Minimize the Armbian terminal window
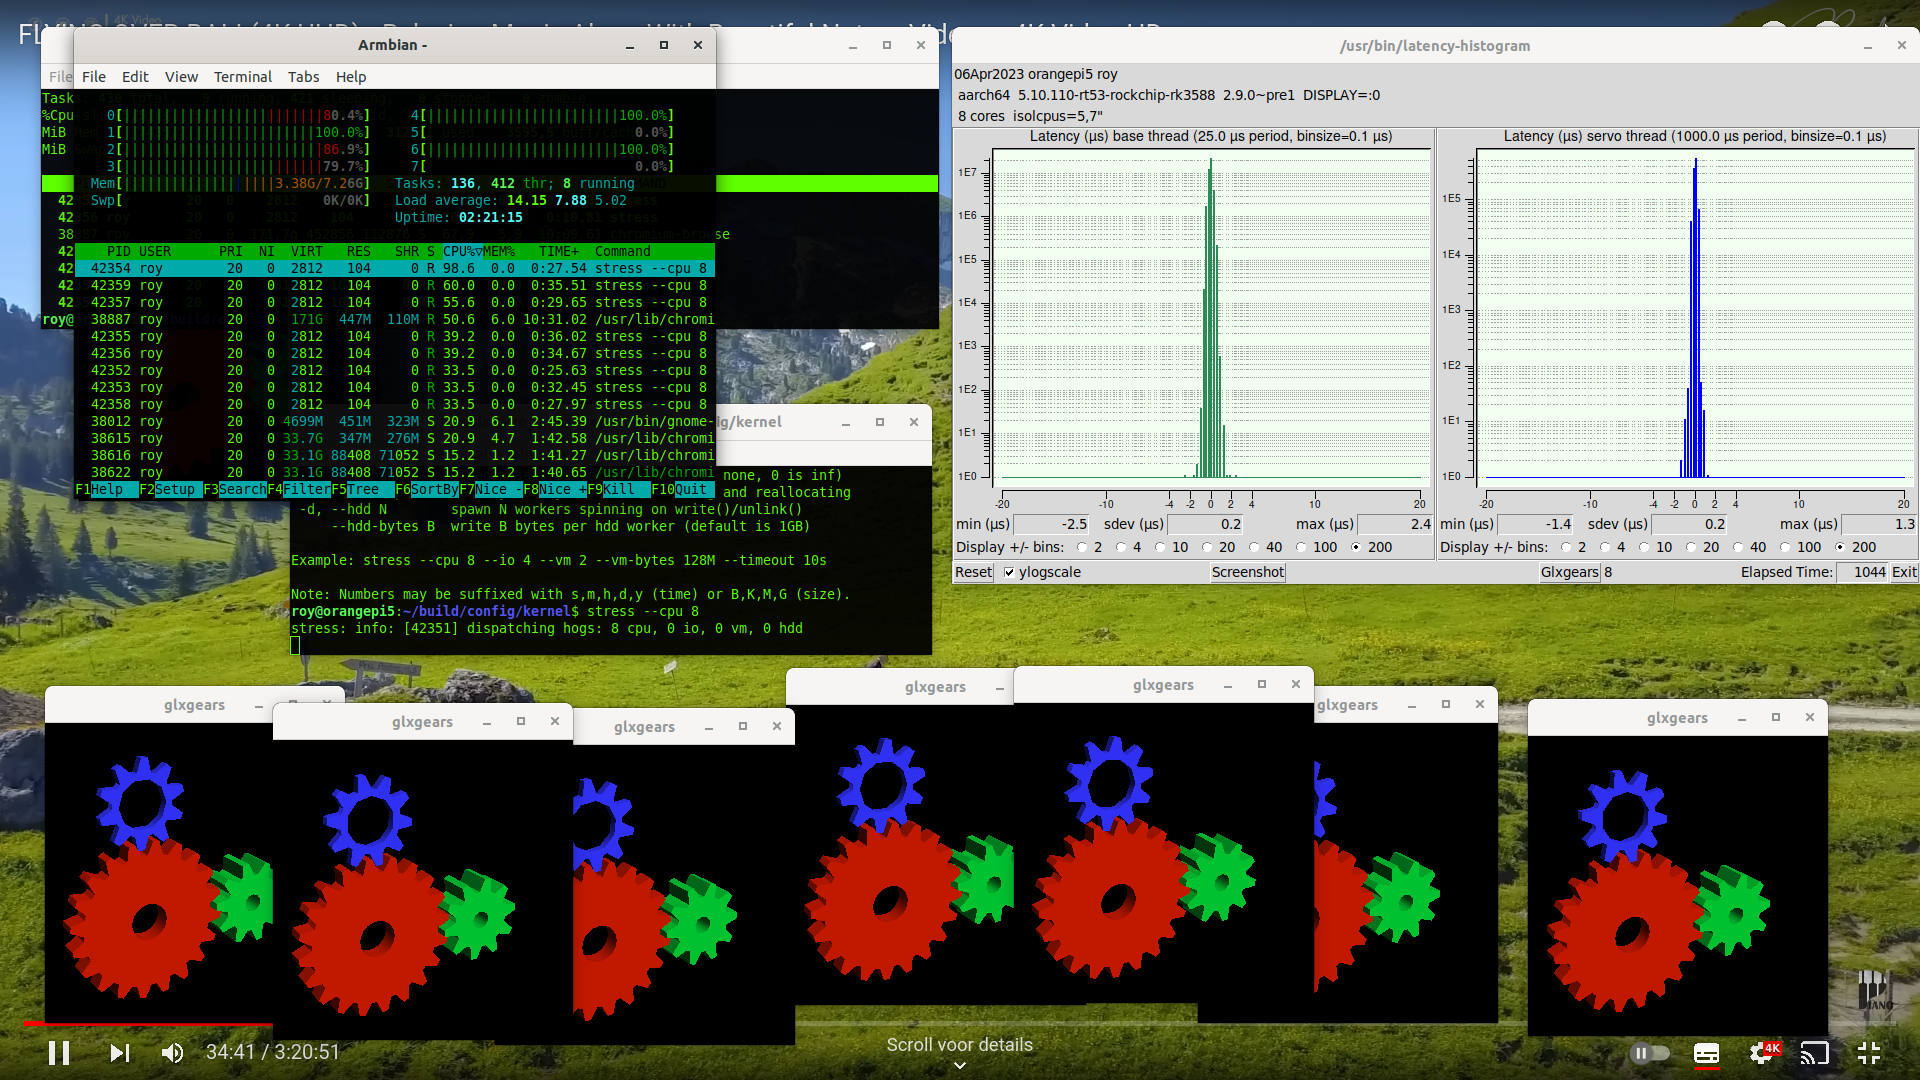 click(630, 46)
